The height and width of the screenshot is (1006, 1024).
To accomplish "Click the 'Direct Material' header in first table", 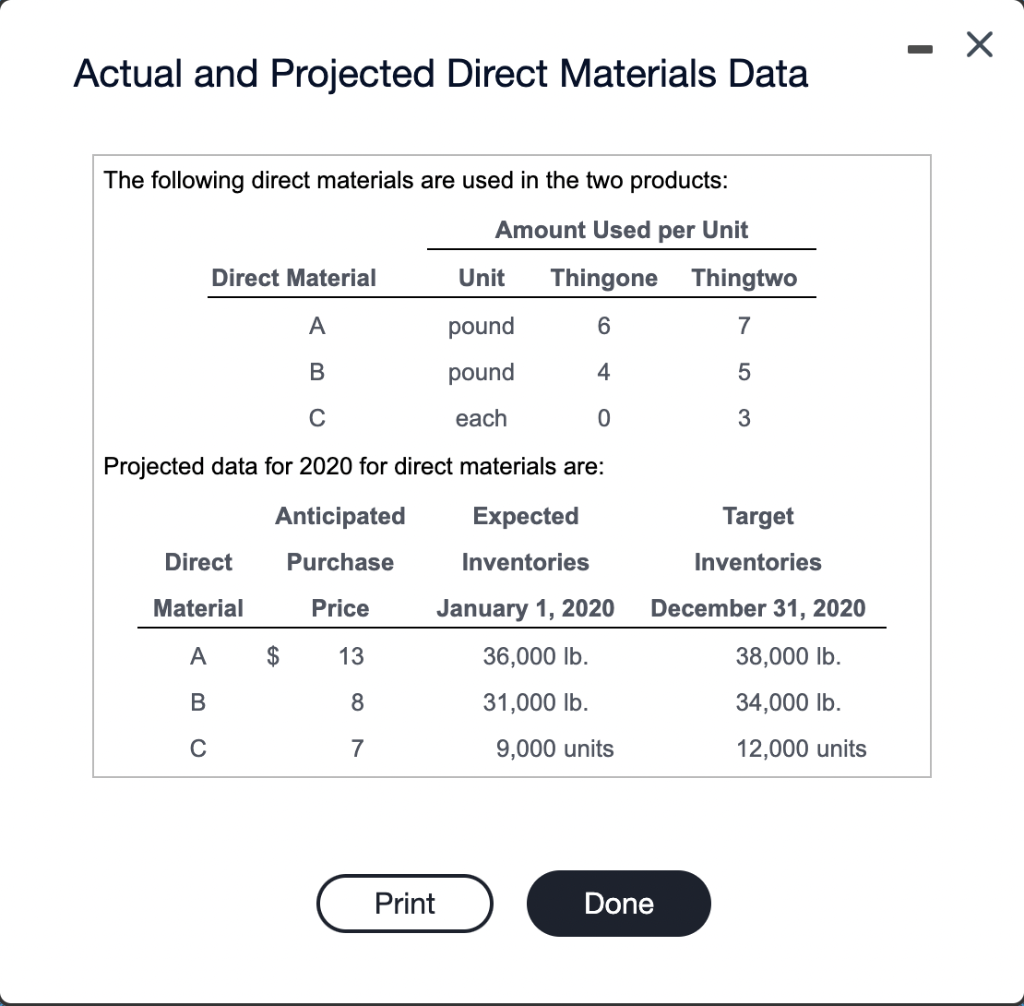I will (293, 278).
